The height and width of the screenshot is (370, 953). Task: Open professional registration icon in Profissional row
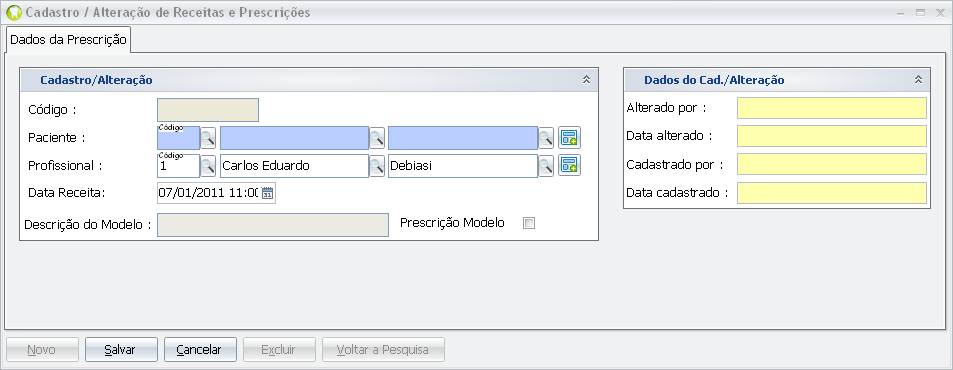tap(569, 165)
